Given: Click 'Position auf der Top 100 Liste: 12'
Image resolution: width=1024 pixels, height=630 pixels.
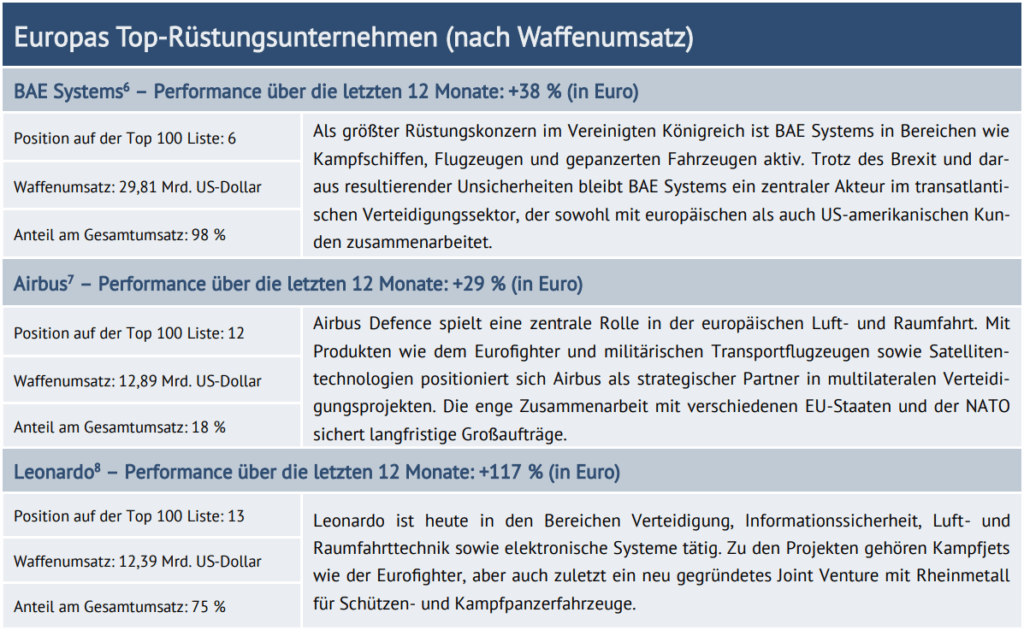Looking at the screenshot, I should [129, 333].
